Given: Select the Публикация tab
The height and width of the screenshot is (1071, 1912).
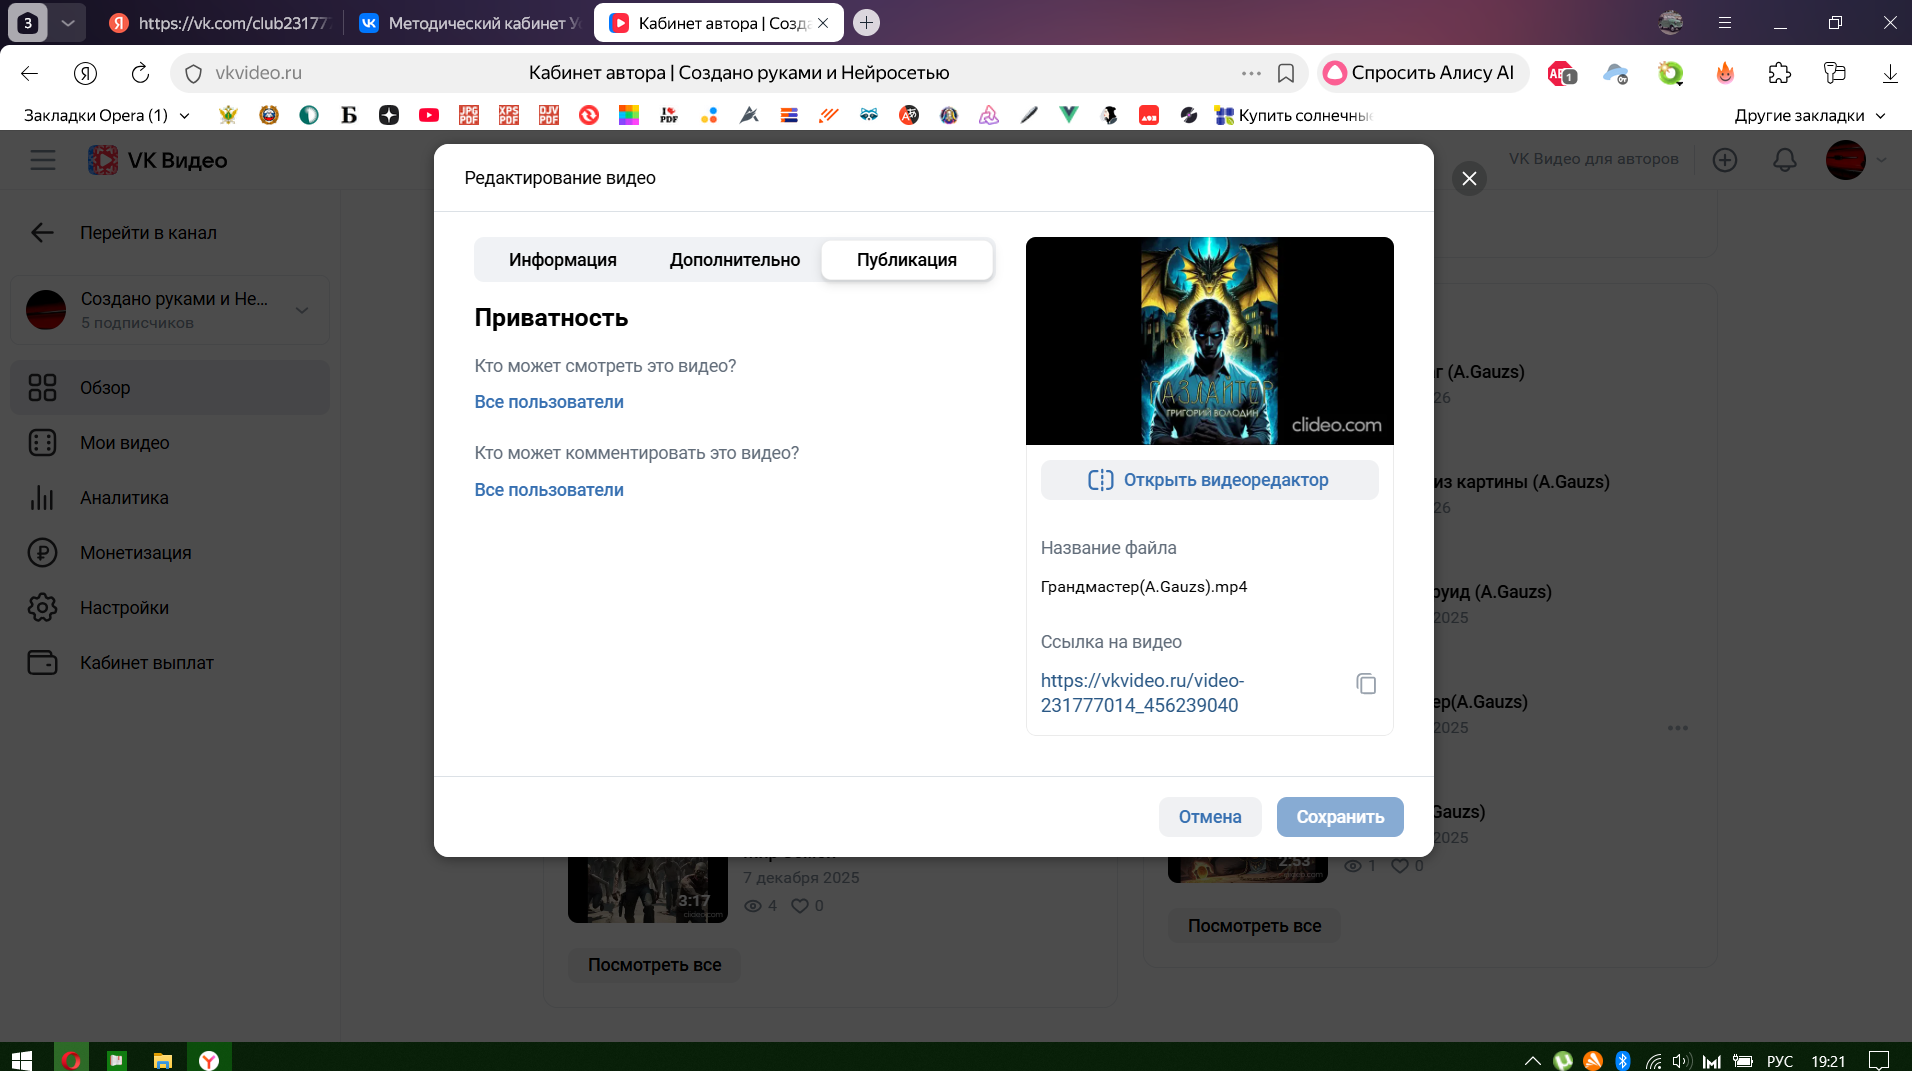Looking at the screenshot, I should tap(906, 260).
